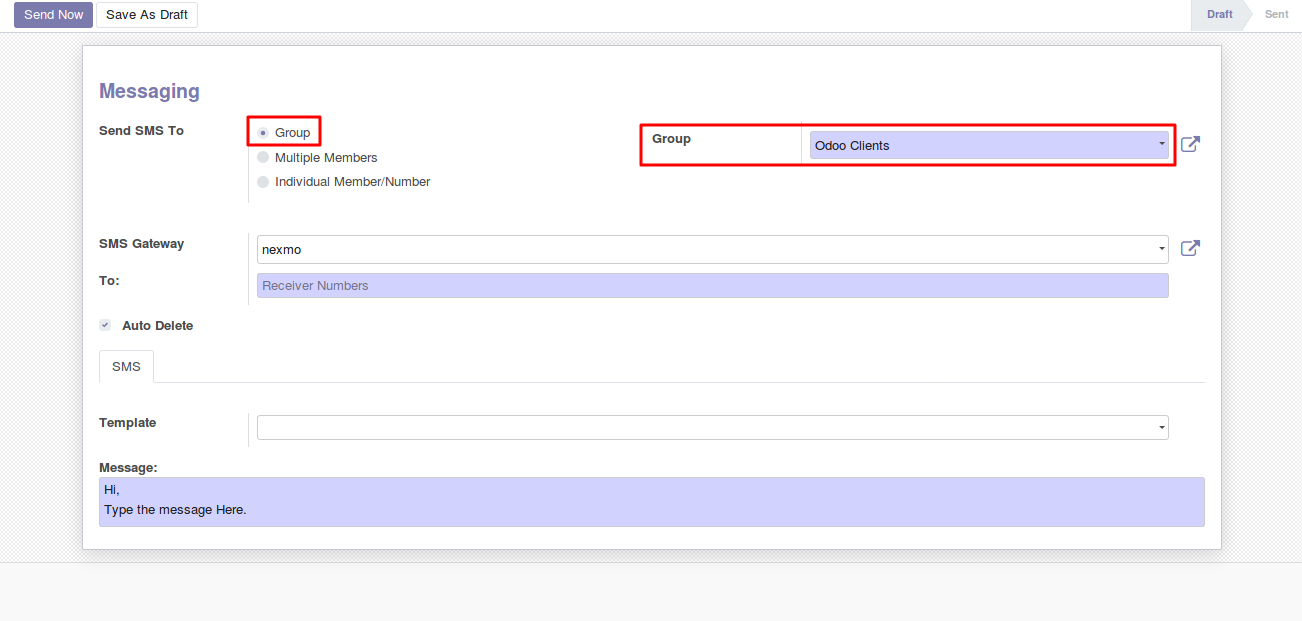Click the Auto Delete label text

coord(158,325)
